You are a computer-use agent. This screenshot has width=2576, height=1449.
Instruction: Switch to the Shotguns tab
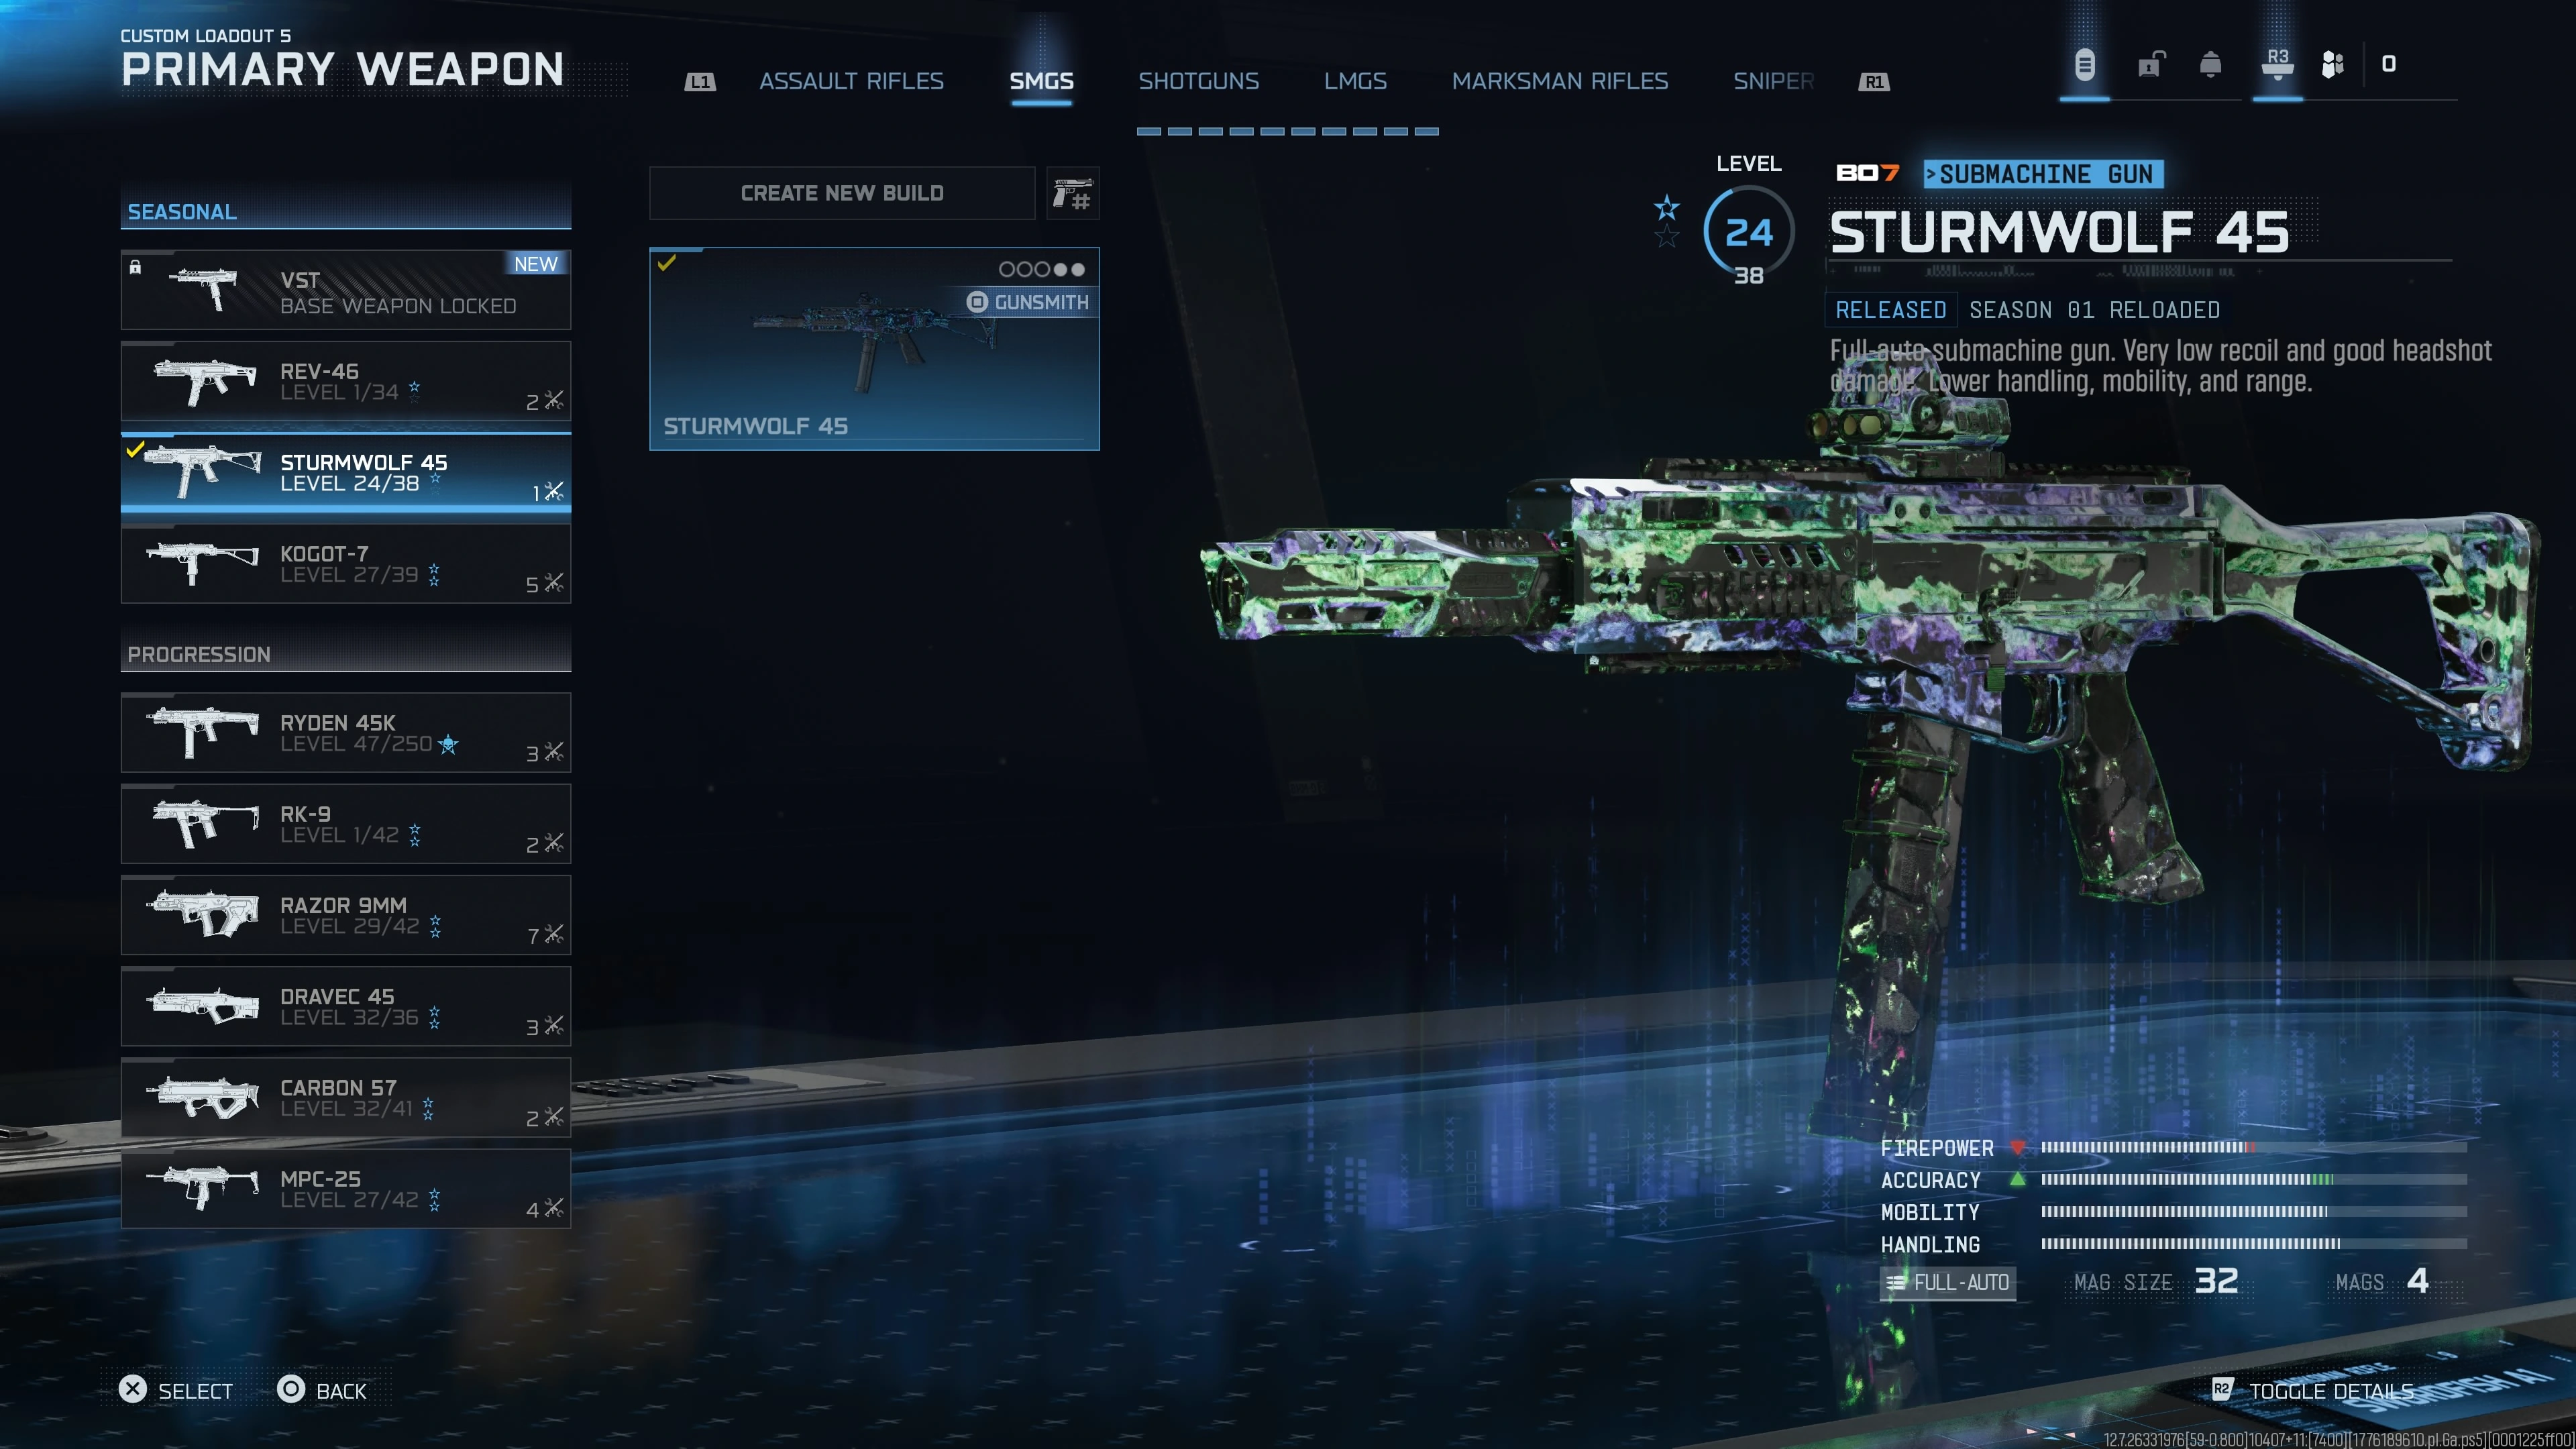click(1198, 81)
